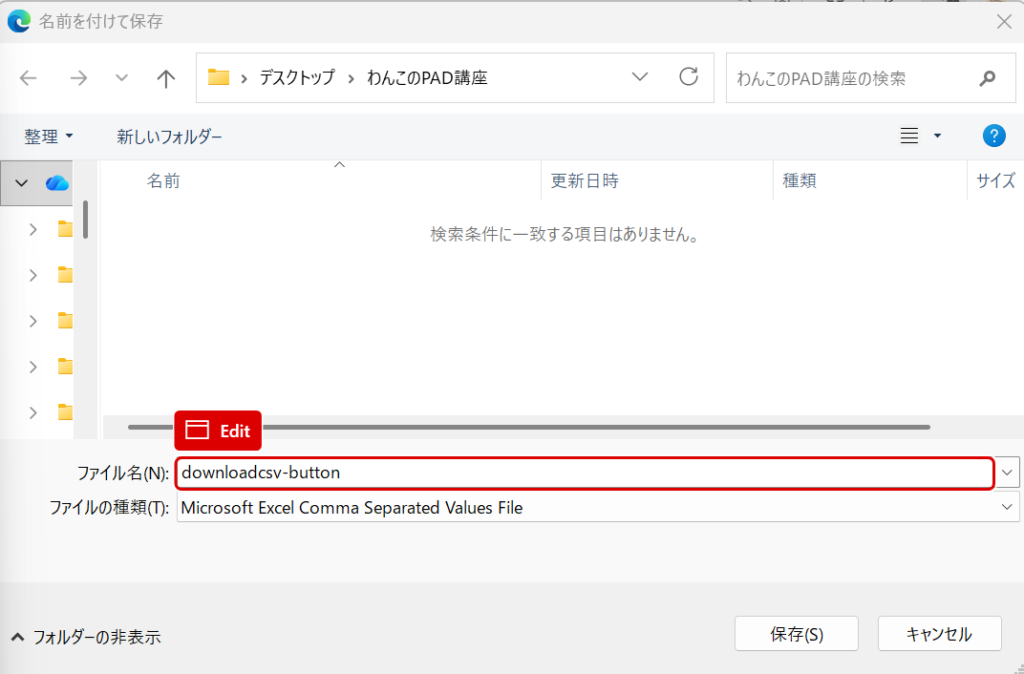Open the blue help icon
Screen dimensions: 1024x674
click(994, 136)
